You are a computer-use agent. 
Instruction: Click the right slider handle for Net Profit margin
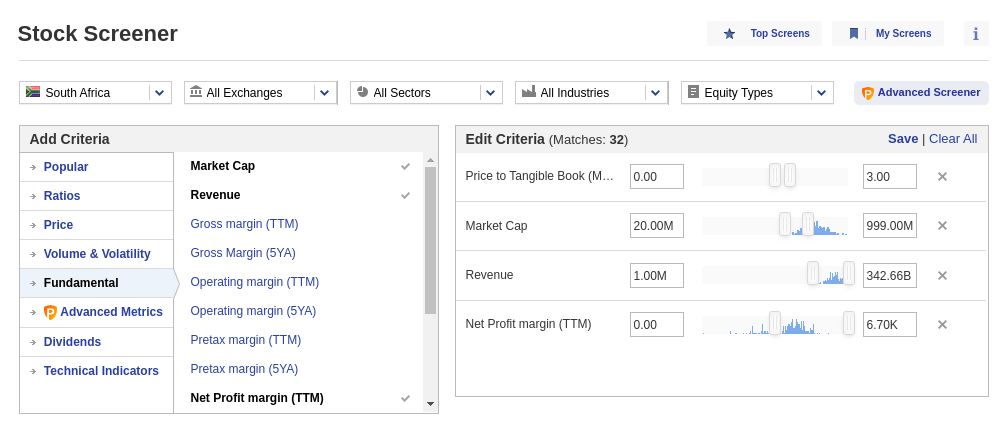click(849, 323)
